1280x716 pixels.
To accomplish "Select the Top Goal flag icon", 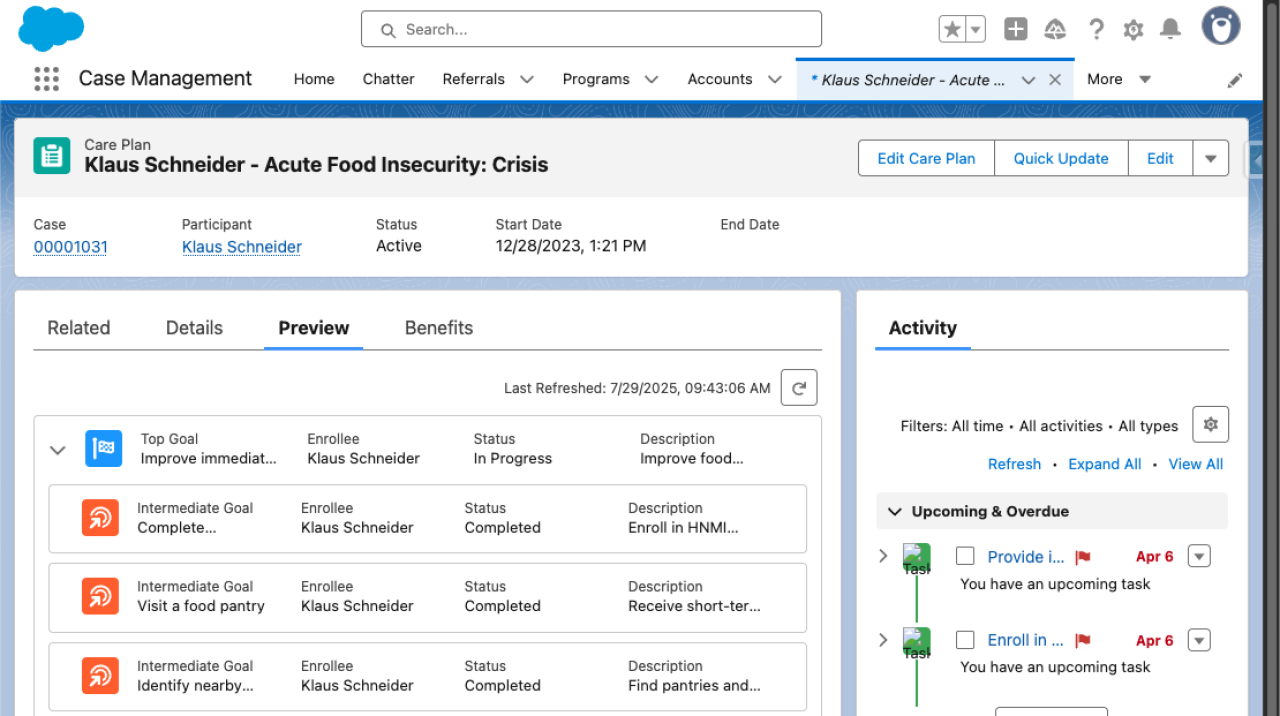I will click(103, 448).
